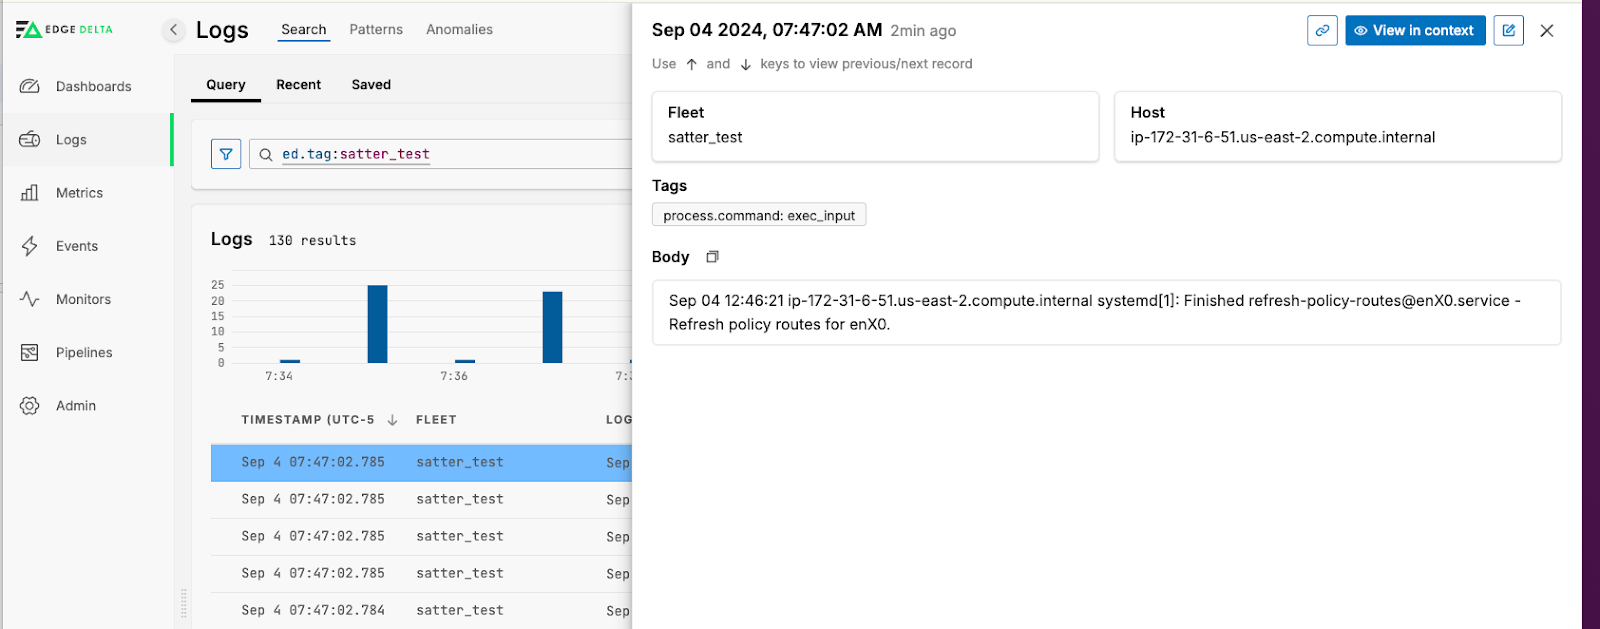Copy link to this log record
Screen dimensions: 1600x629
click(x=1322, y=31)
